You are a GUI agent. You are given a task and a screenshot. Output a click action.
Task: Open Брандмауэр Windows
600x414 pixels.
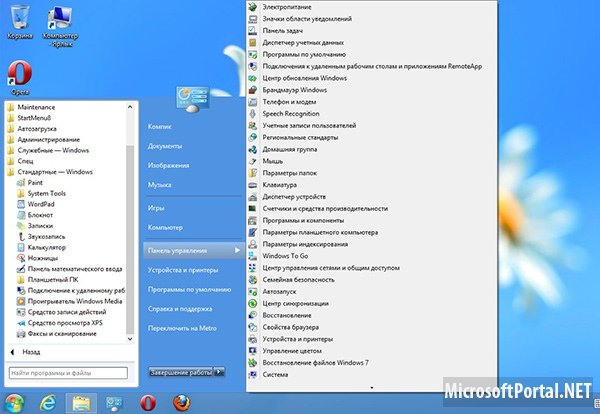[x=287, y=90]
